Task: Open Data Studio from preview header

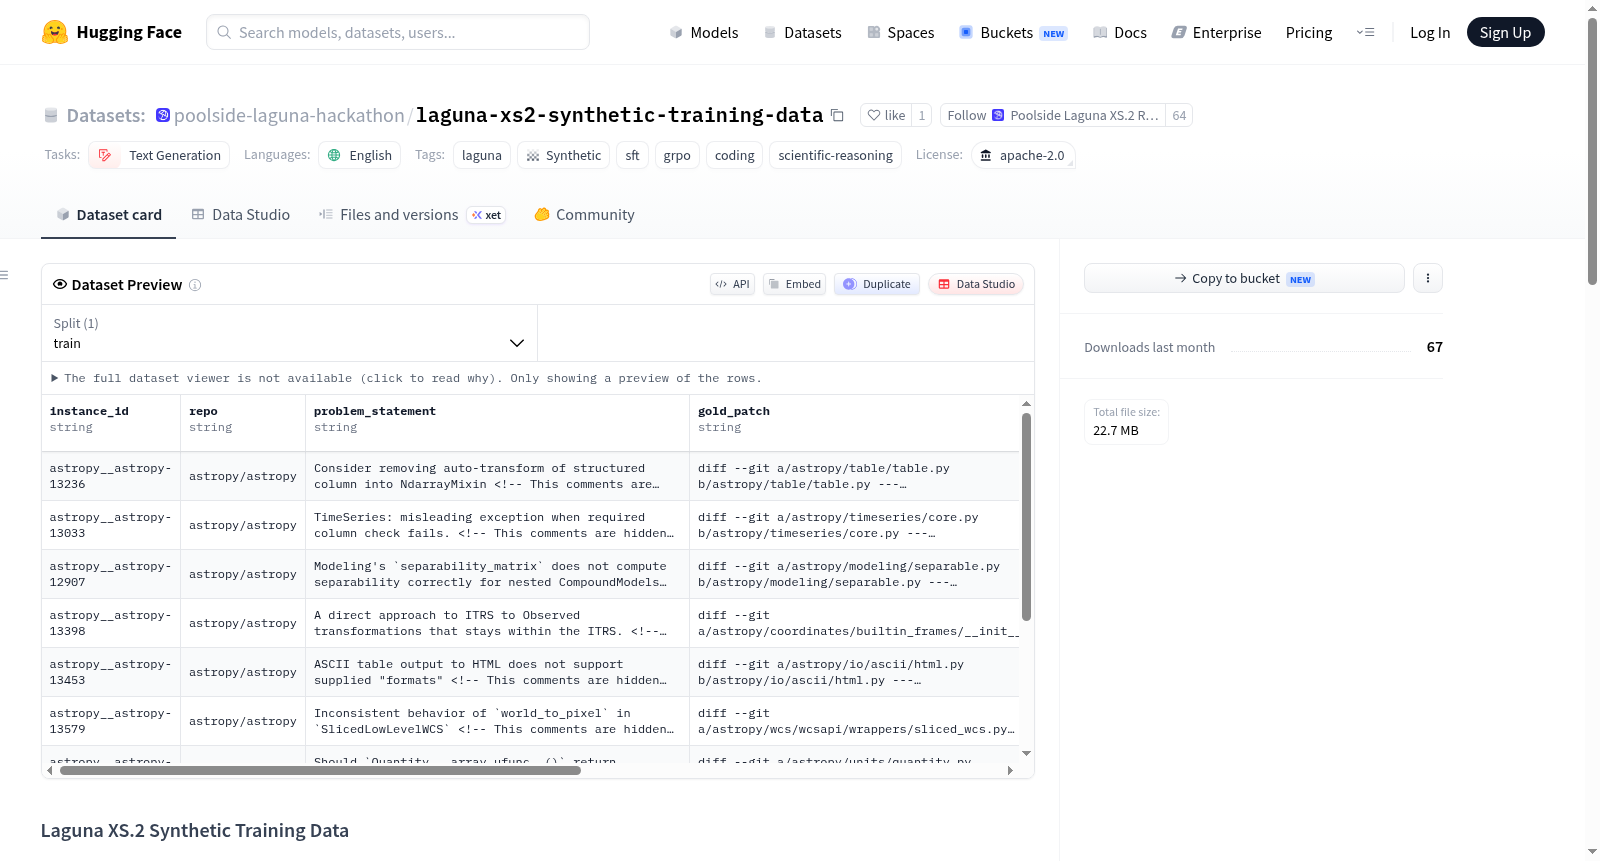Action: (976, 284)
